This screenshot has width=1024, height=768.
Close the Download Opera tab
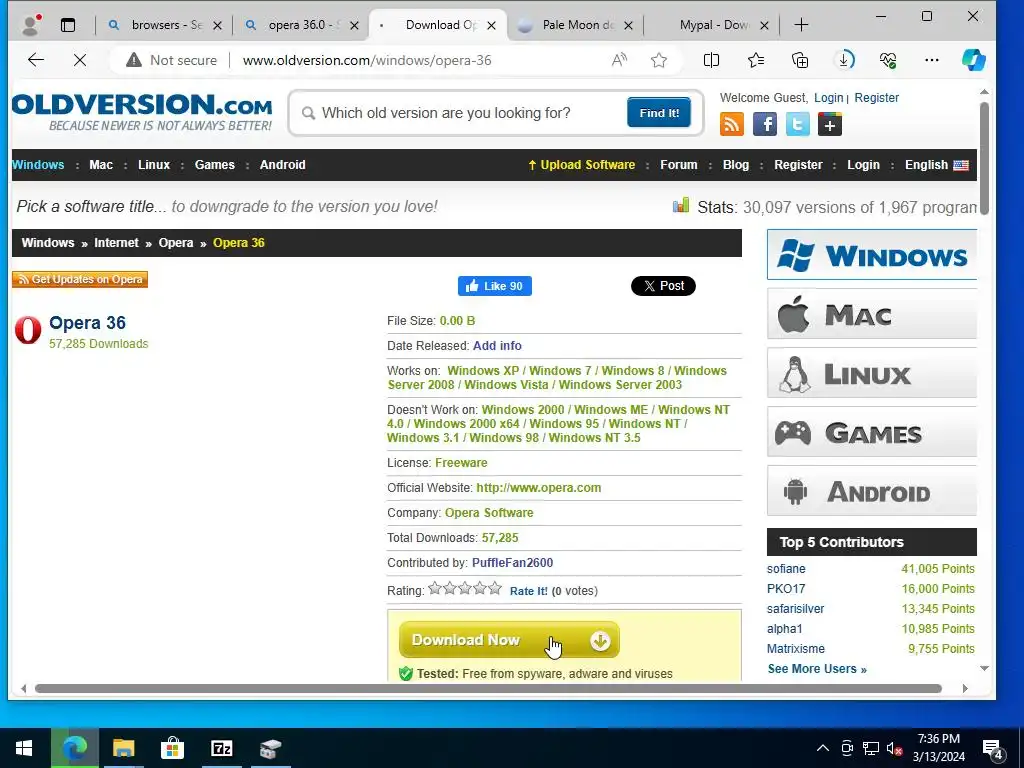pyautogui.click(x=492, y=25)
